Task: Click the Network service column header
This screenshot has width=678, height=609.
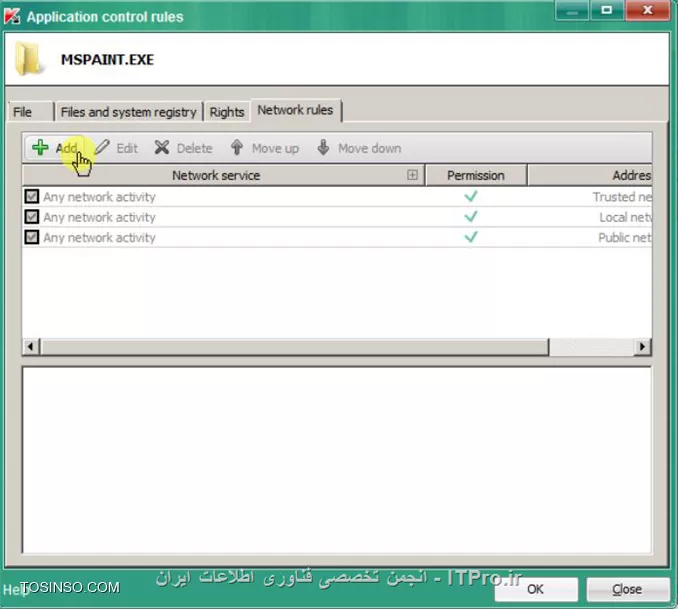Action: coord(224,175)
